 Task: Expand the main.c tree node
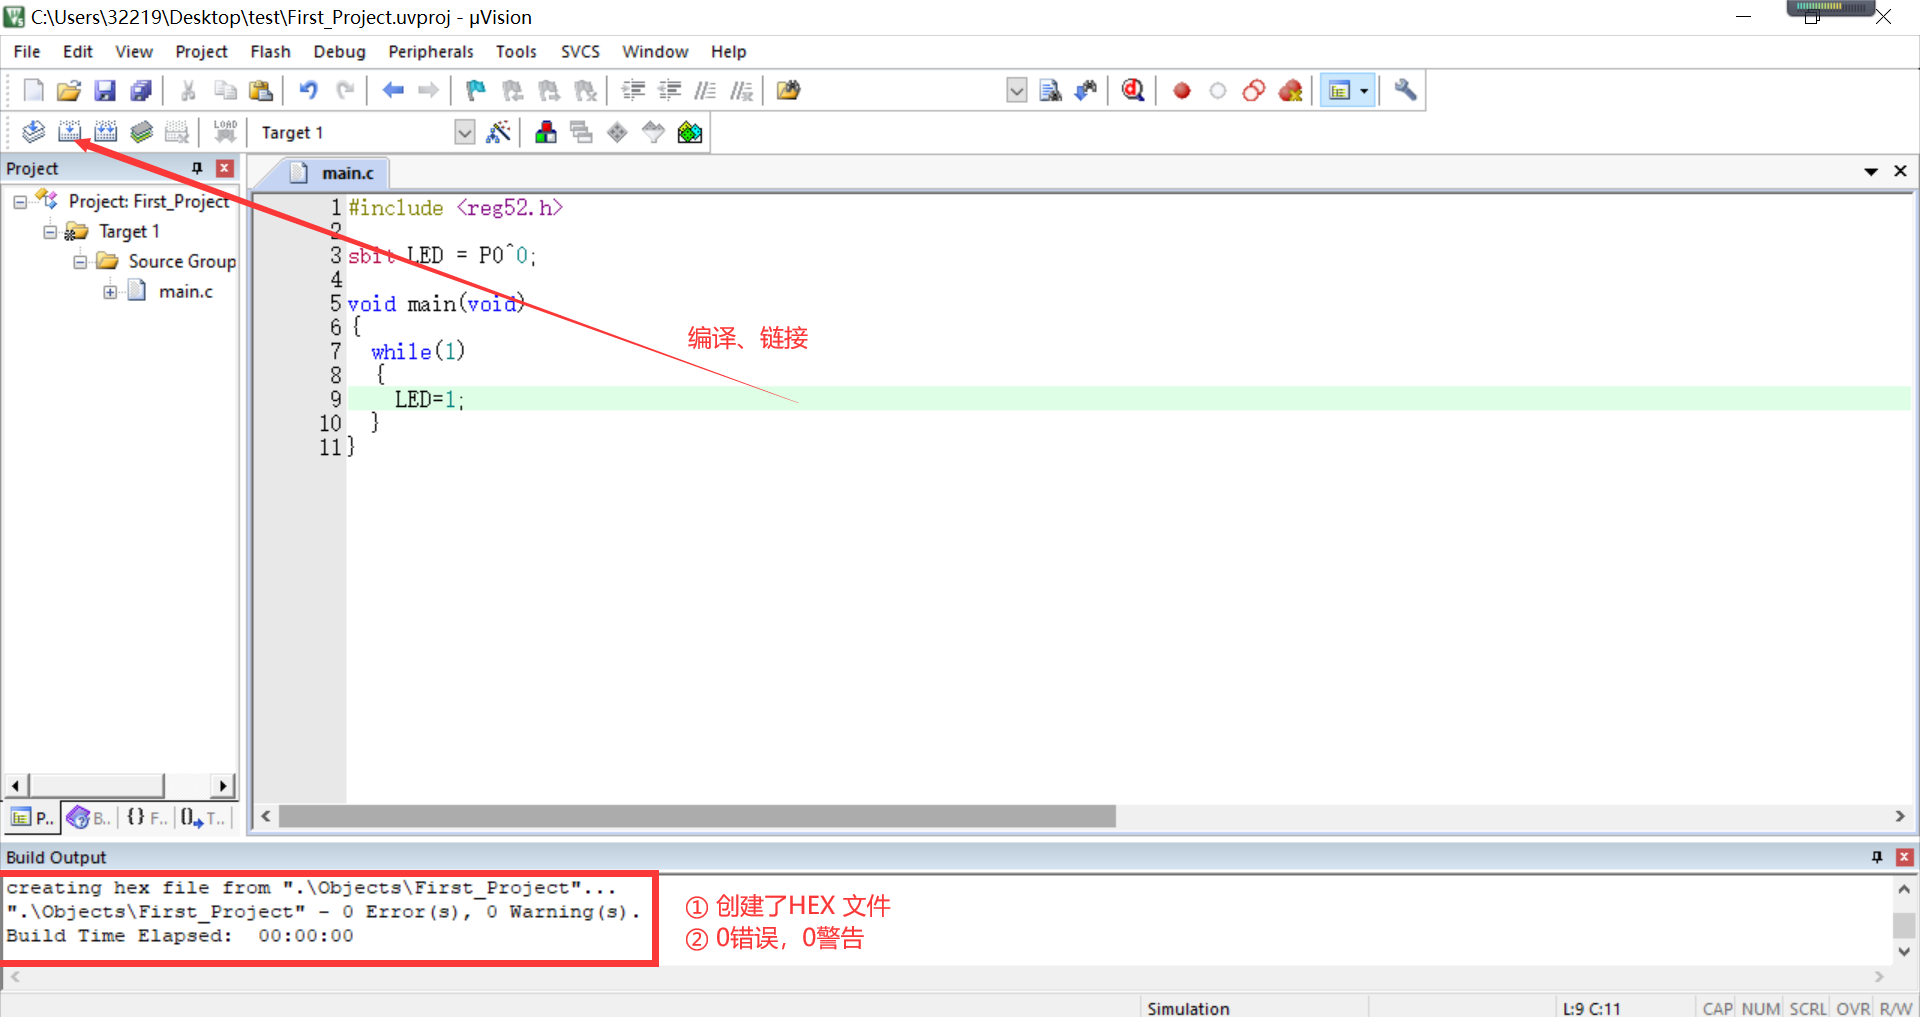coord(110,291)
